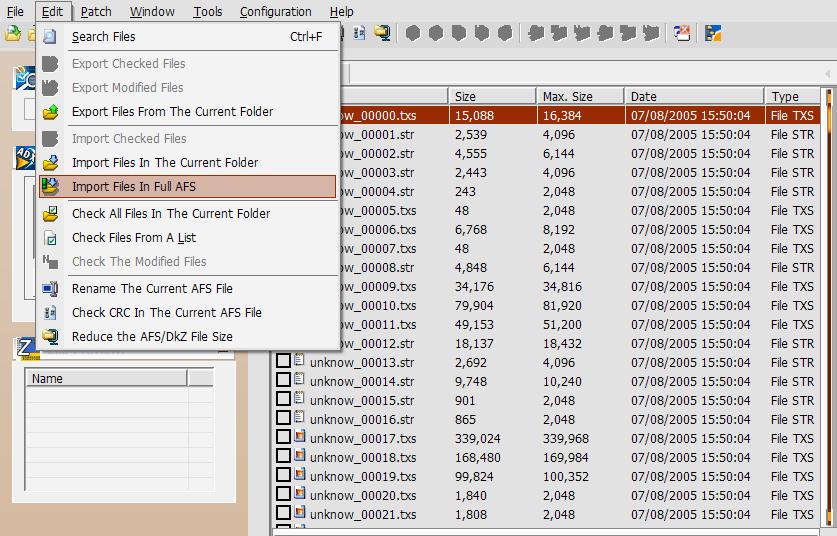
Task: Click the Import Files In Current Folder icon
Action: 50,163
